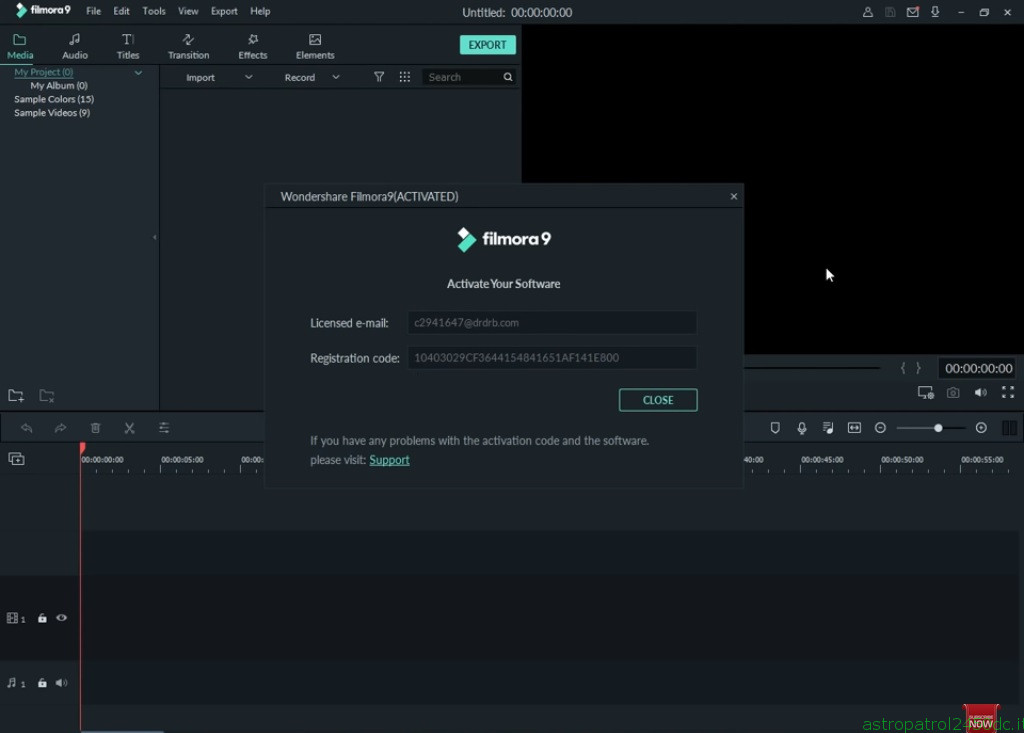Click the red playhead marker on timeline

[x=82, y=448]
